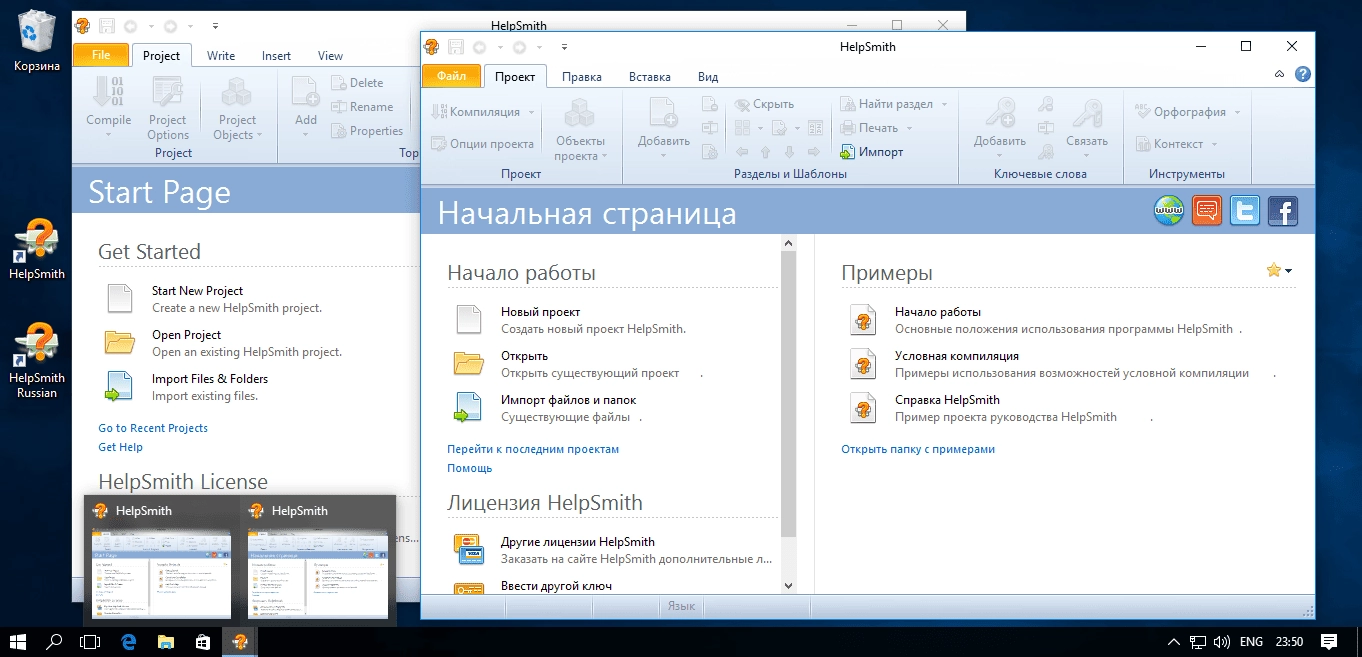Click the Project Objects cubes icon in the English window
The height and width of the screenshot is (657, 1362).
tap(238, 92)
